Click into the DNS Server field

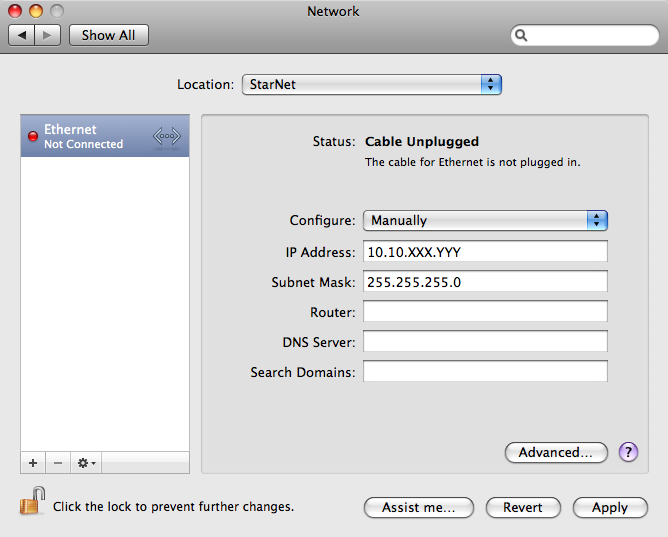(x=485, y=342)
